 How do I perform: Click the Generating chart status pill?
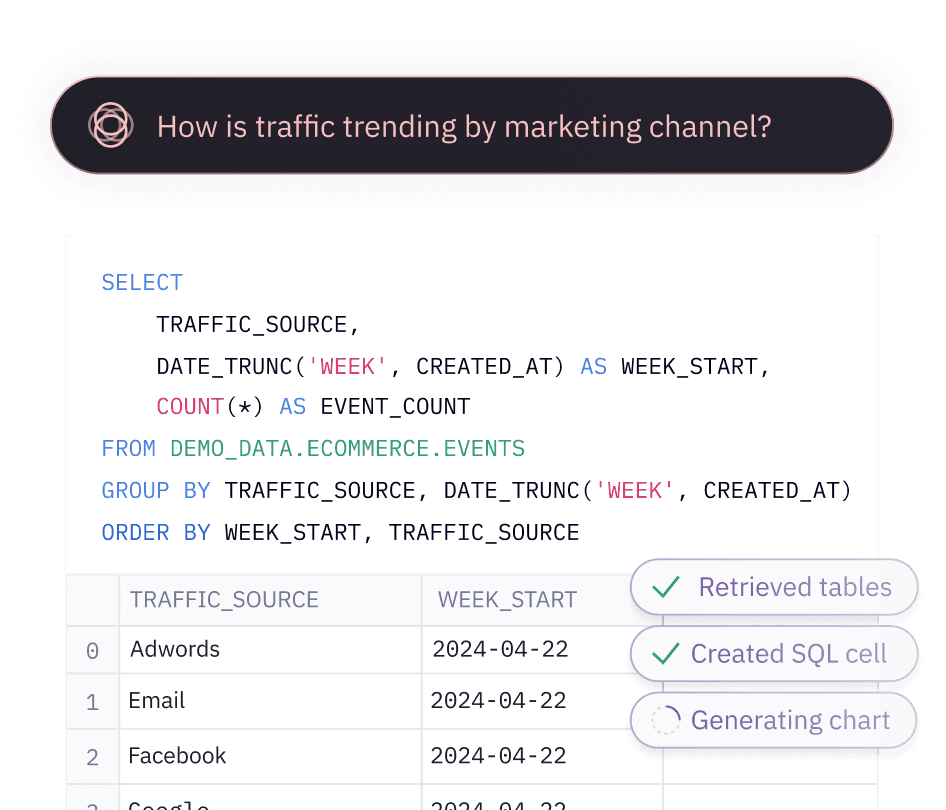point(774,720)
